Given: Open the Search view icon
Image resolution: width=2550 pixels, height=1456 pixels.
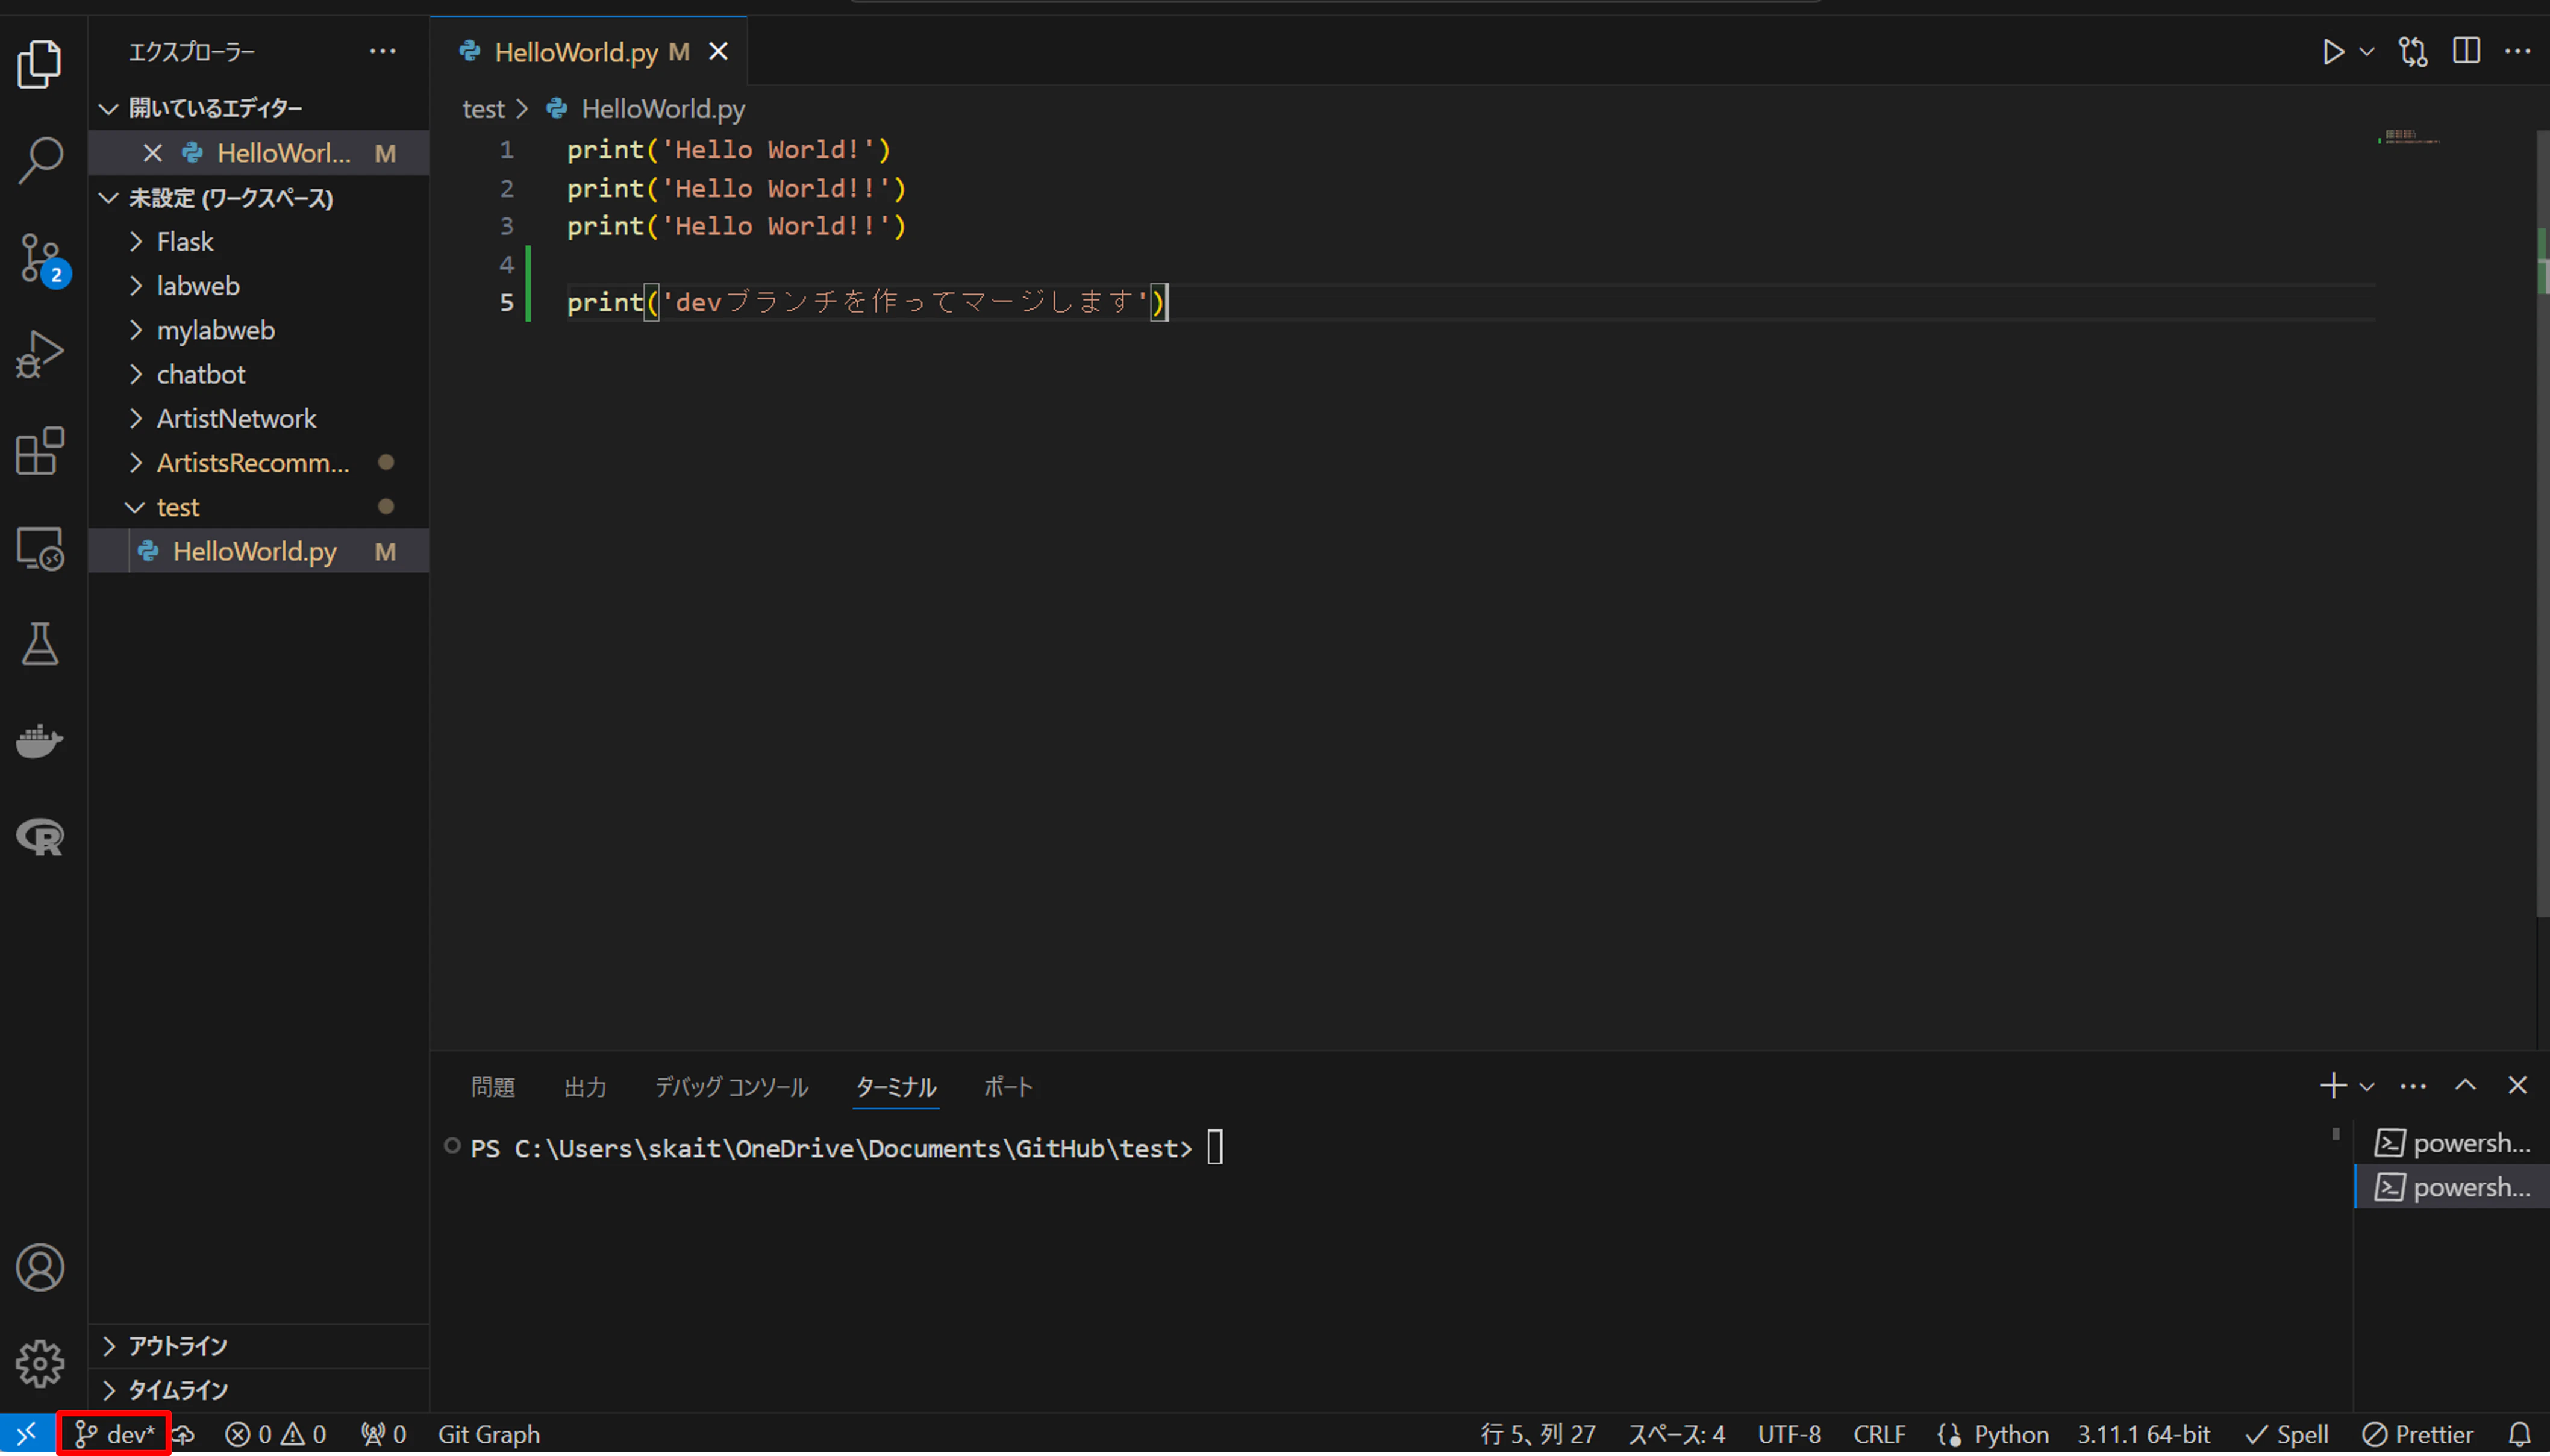Looking at the screenshot, I should (x=40, y=160).
